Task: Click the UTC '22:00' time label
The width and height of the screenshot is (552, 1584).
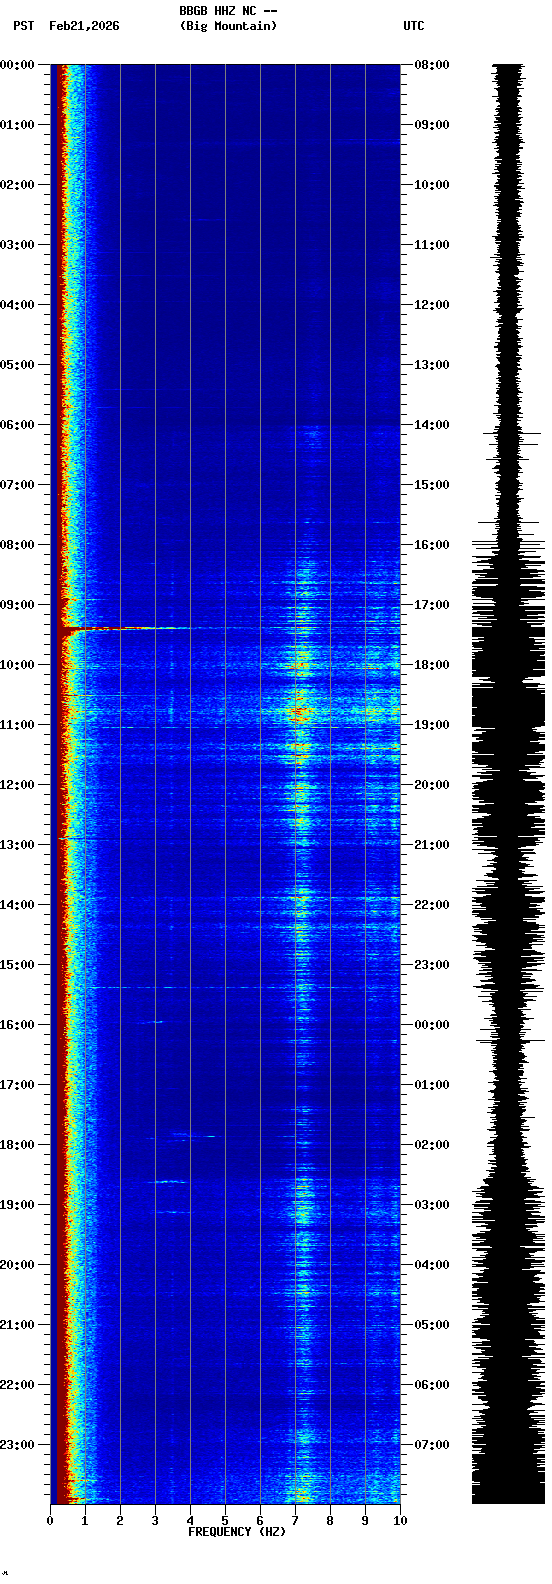Action: click(x=432, y=905)
